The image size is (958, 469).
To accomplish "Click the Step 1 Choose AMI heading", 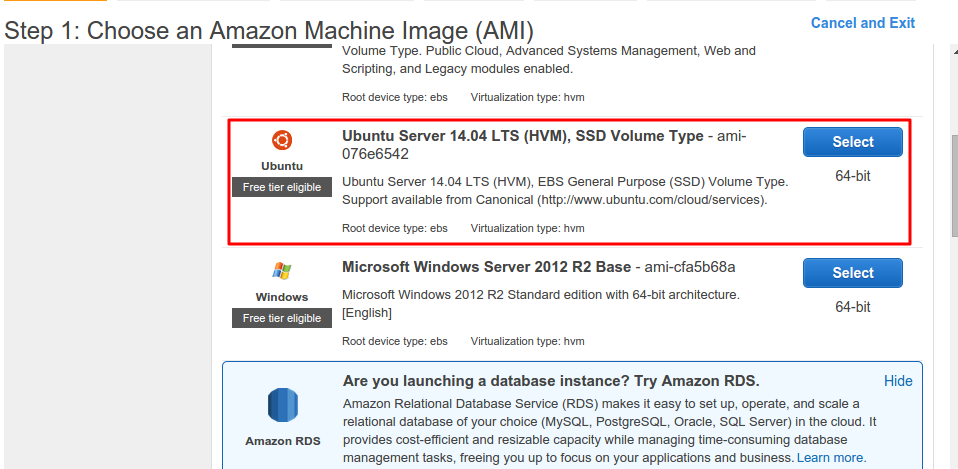I will point(269,30).
